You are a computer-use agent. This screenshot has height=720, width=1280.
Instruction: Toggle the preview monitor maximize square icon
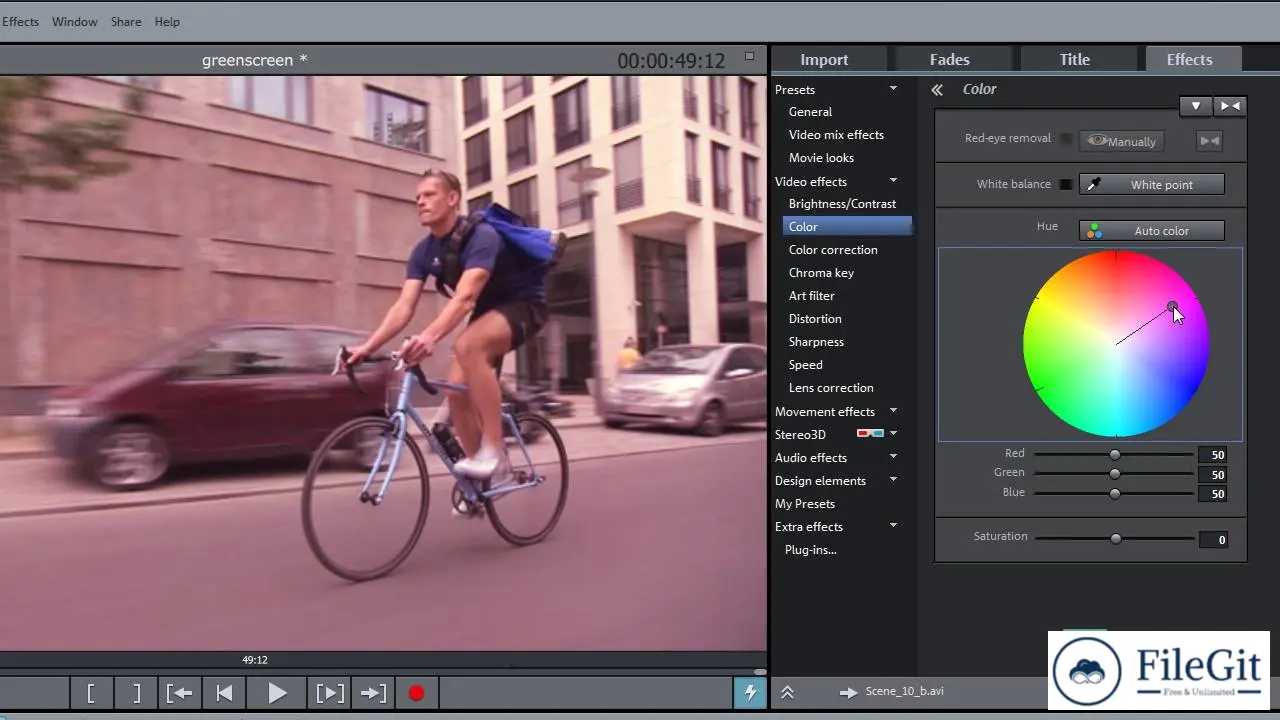(x=750, y=56)
